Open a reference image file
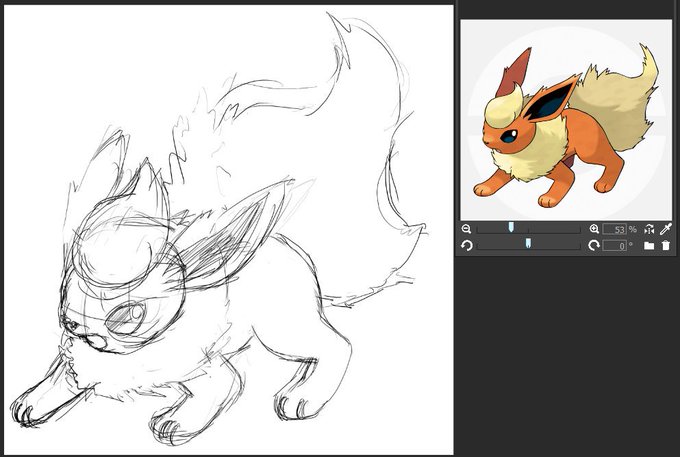The image size is (680, 457). point(649,246)
